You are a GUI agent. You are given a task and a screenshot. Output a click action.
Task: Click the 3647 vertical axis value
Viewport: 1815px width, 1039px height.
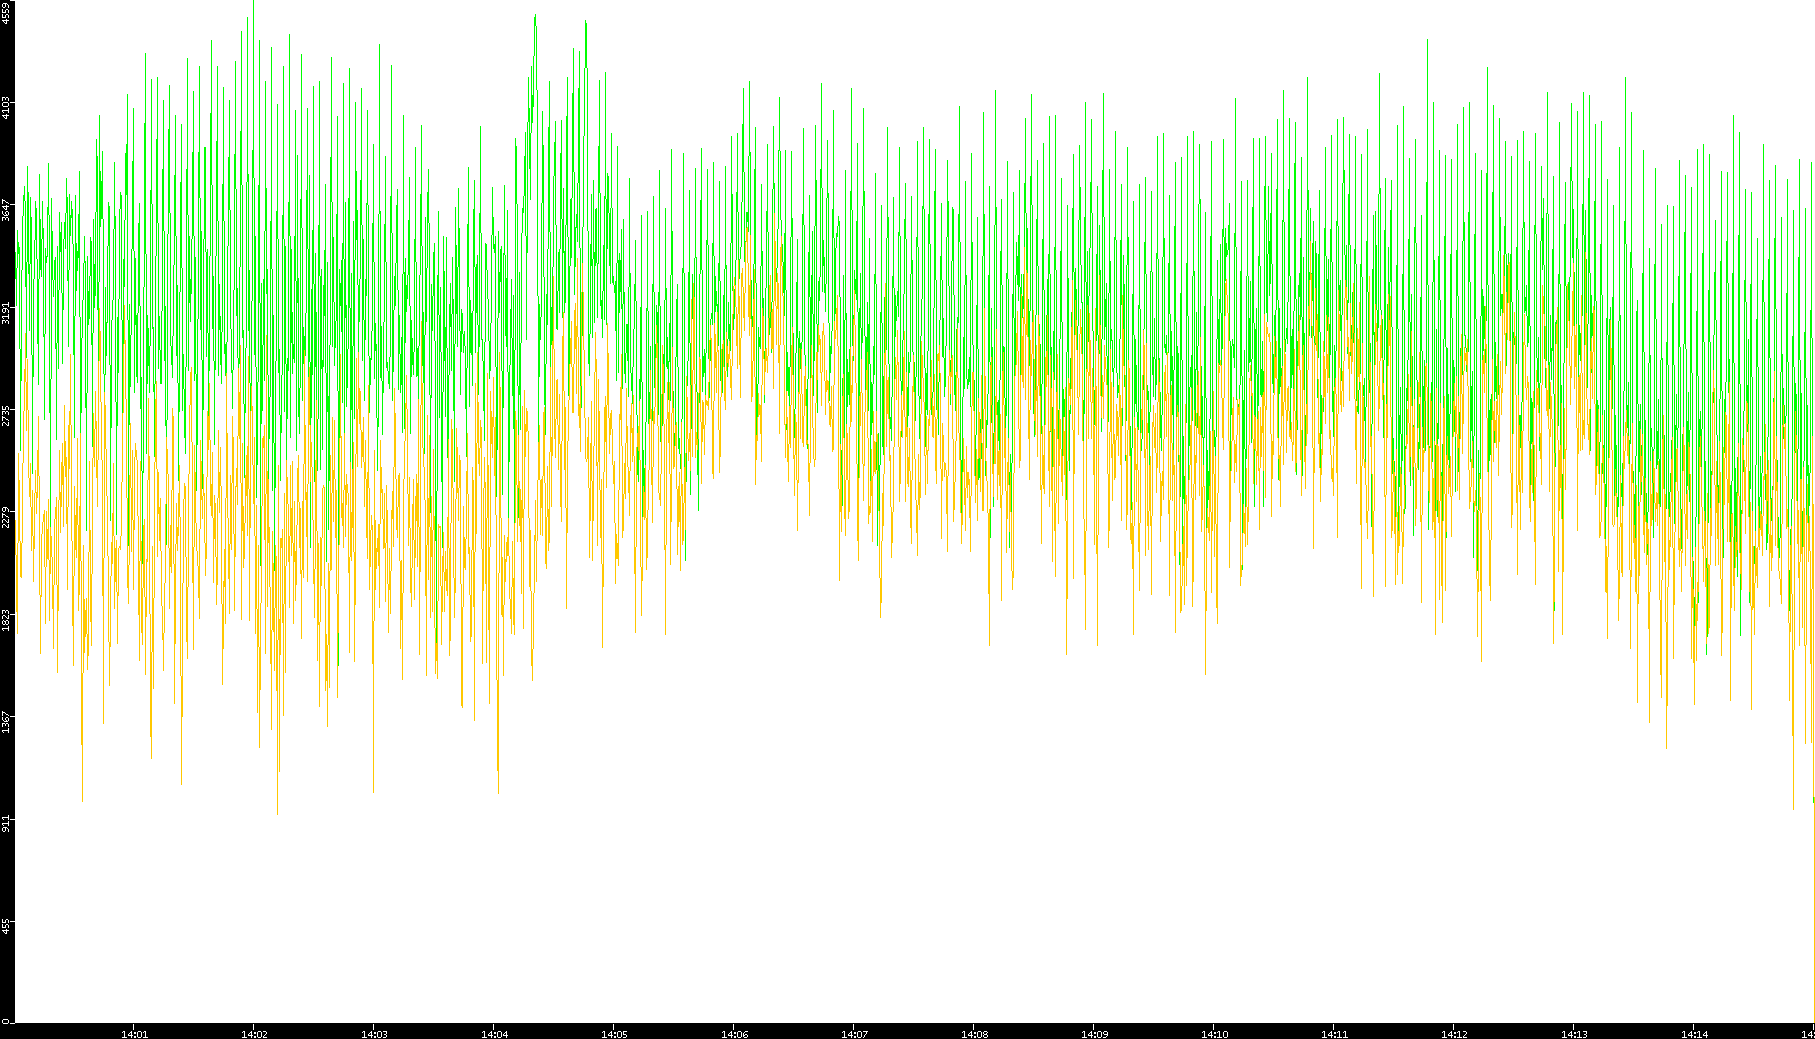(6, 210)
